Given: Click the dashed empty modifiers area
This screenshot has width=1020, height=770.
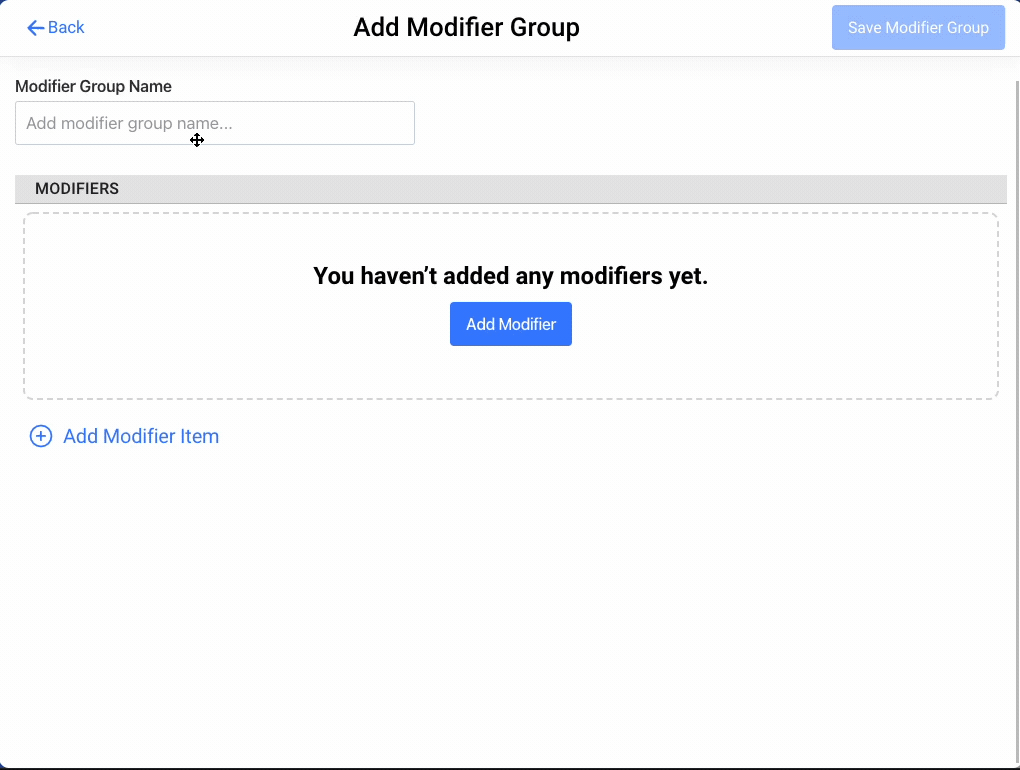Looking at the screenshot, I should click(510, 370).
